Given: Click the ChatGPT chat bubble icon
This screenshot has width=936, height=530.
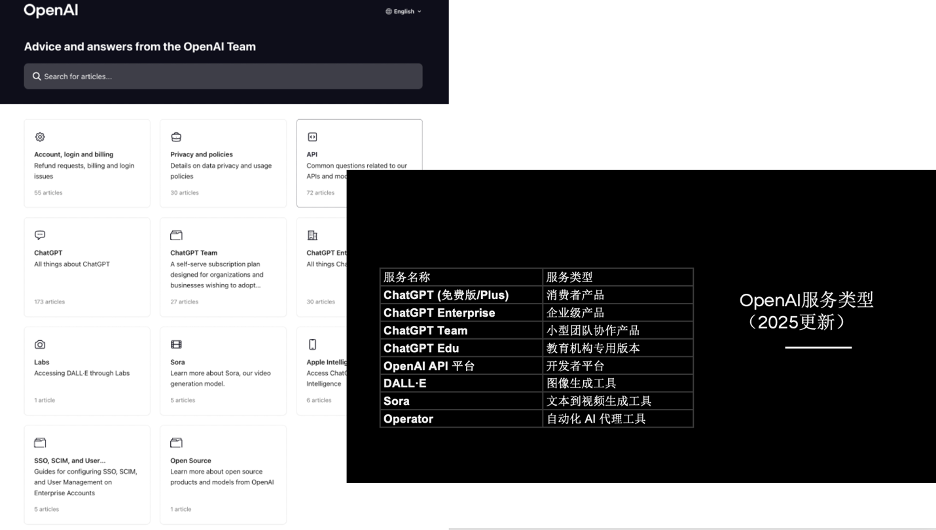Looking at the screenshot, I should pos(40,235).
